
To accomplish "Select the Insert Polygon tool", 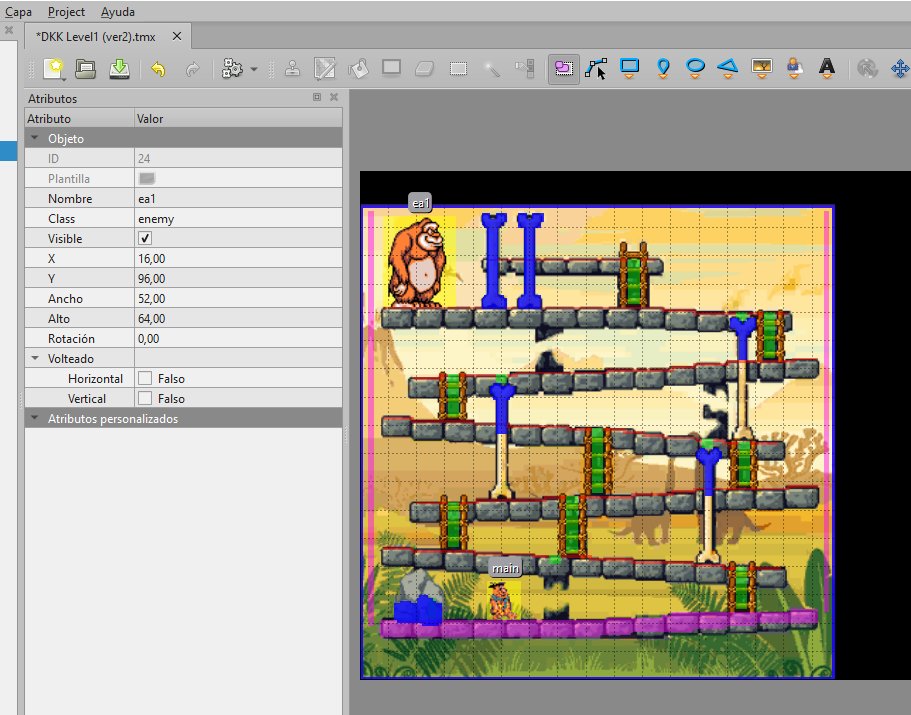I will point(727,68).
